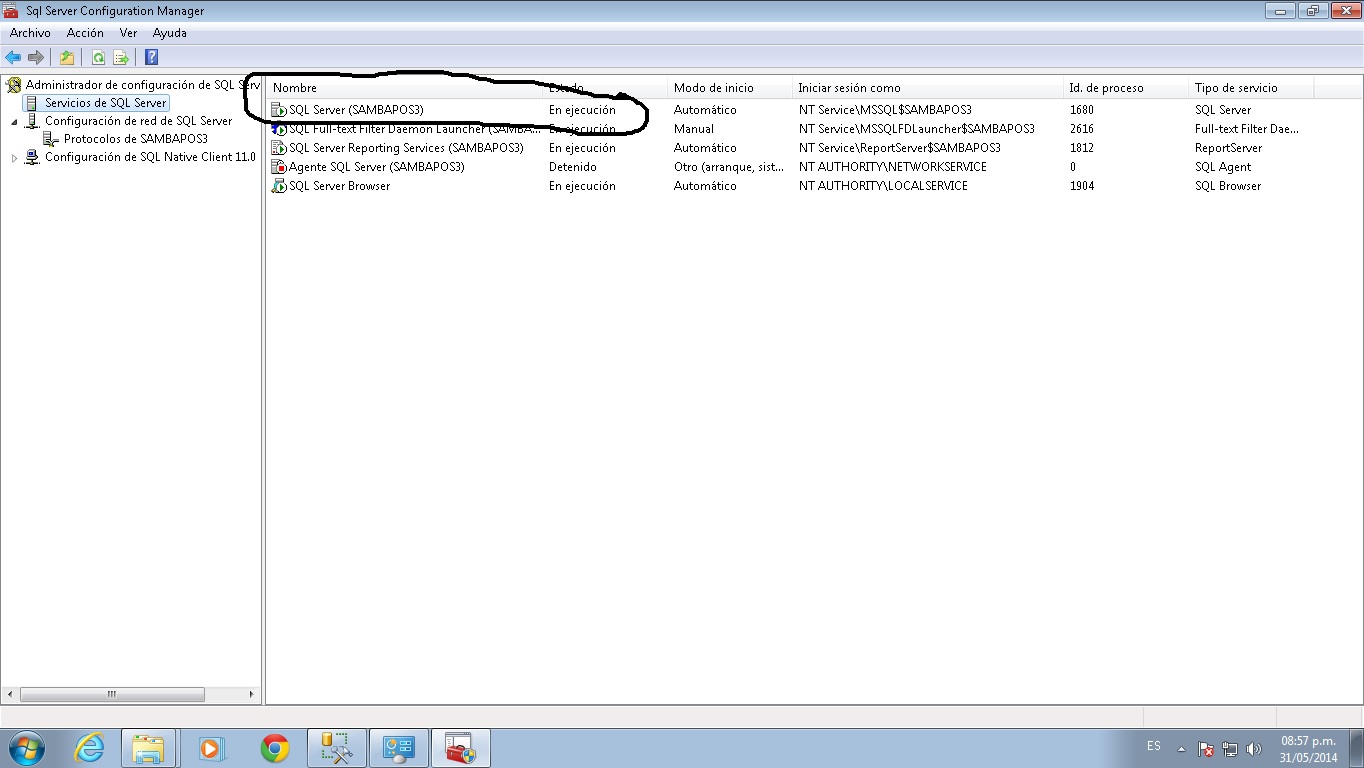Sort by the Modo de inicio column

[730, 88]
